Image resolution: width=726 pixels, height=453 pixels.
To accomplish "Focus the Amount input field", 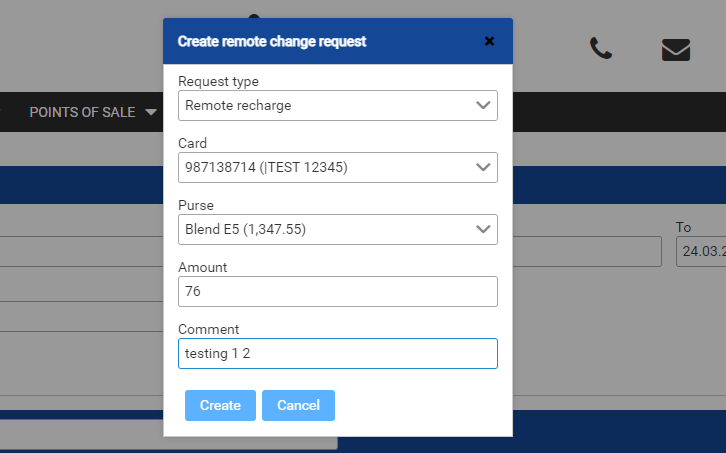I will point(338,291).
